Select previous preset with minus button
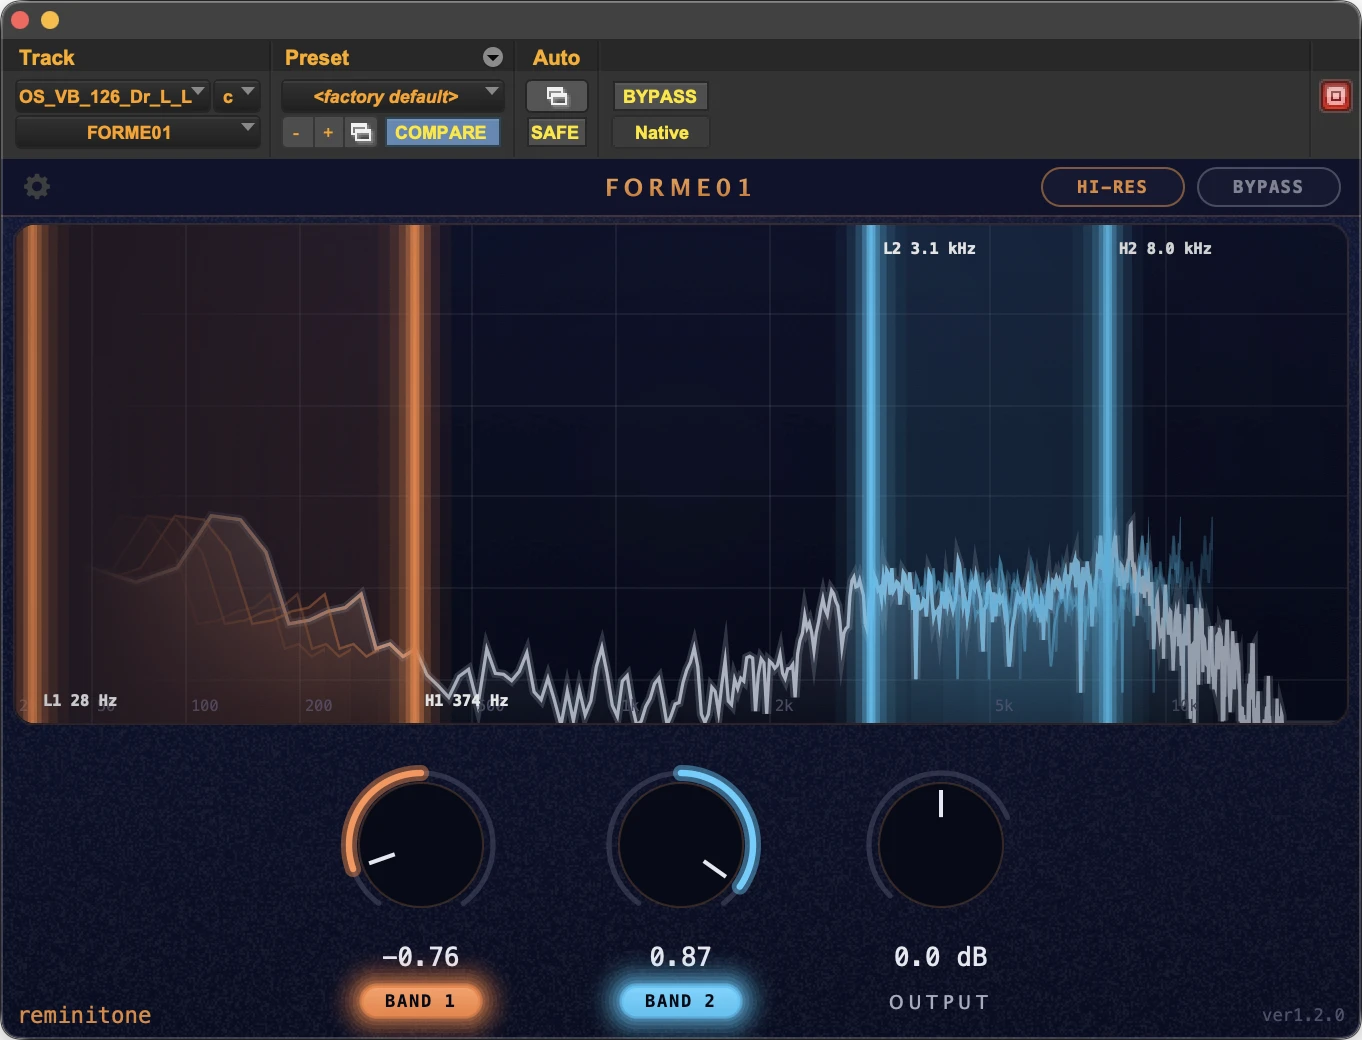The image size is (1362, 1040). tap(296, 132)
